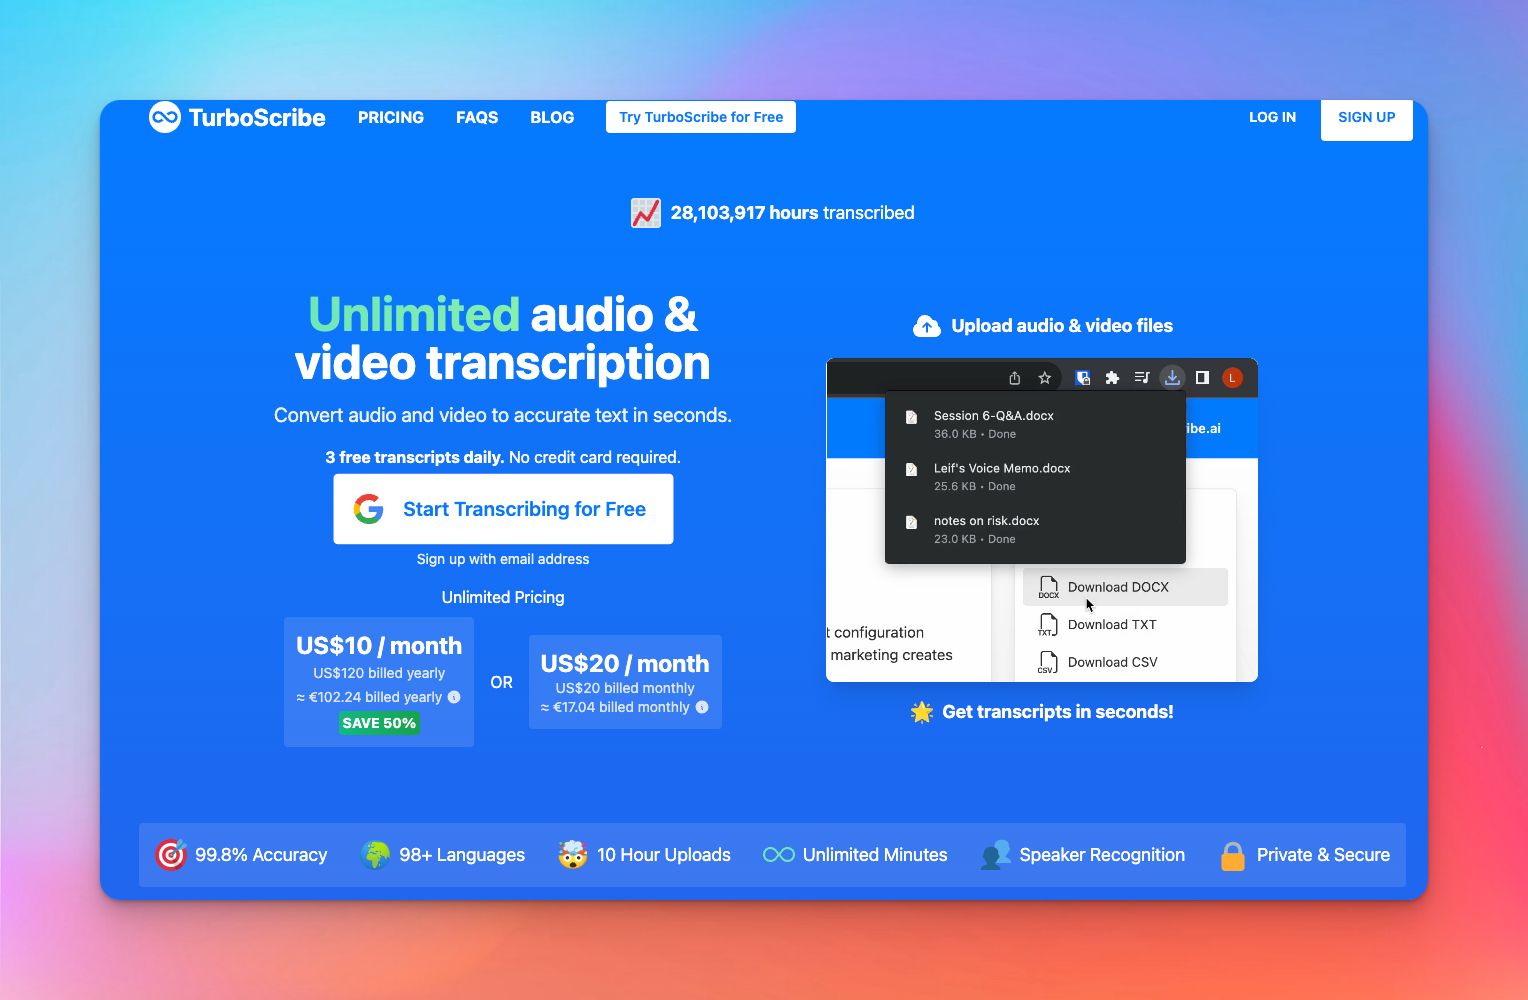Click Try TurboScribe for Free button
The height and width of the screenshot is (1000, 1528).
(700, 117)
